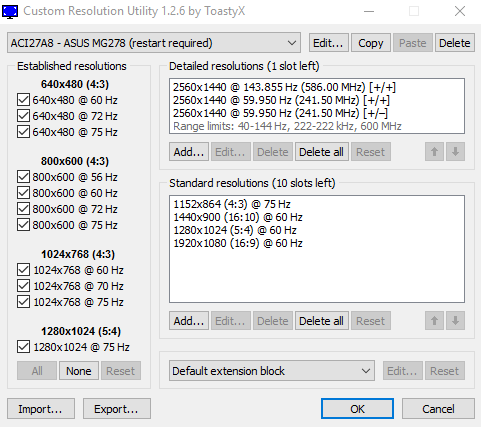The height and width of the screenshot is (427, 481).
Task: Open the ASUS MG278 monitor dropdown
Action: [154, 43]
